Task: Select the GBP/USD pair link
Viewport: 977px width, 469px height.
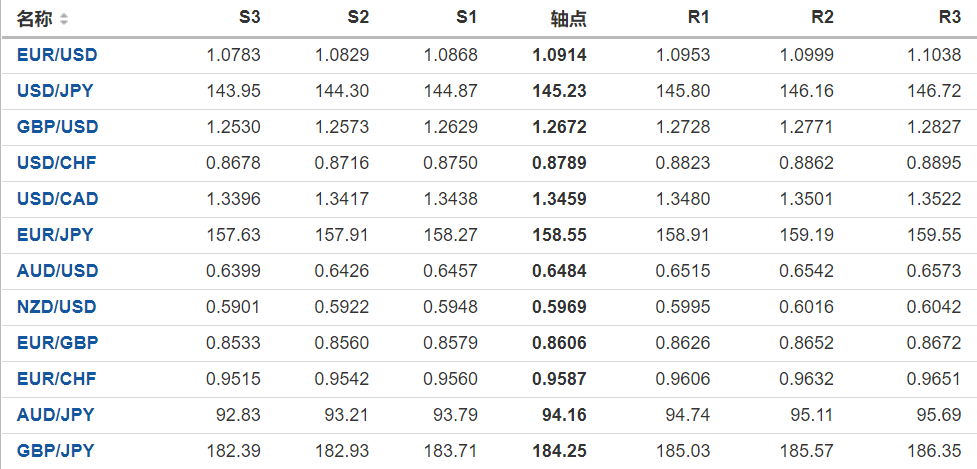Action: click(x=57, y=127)
